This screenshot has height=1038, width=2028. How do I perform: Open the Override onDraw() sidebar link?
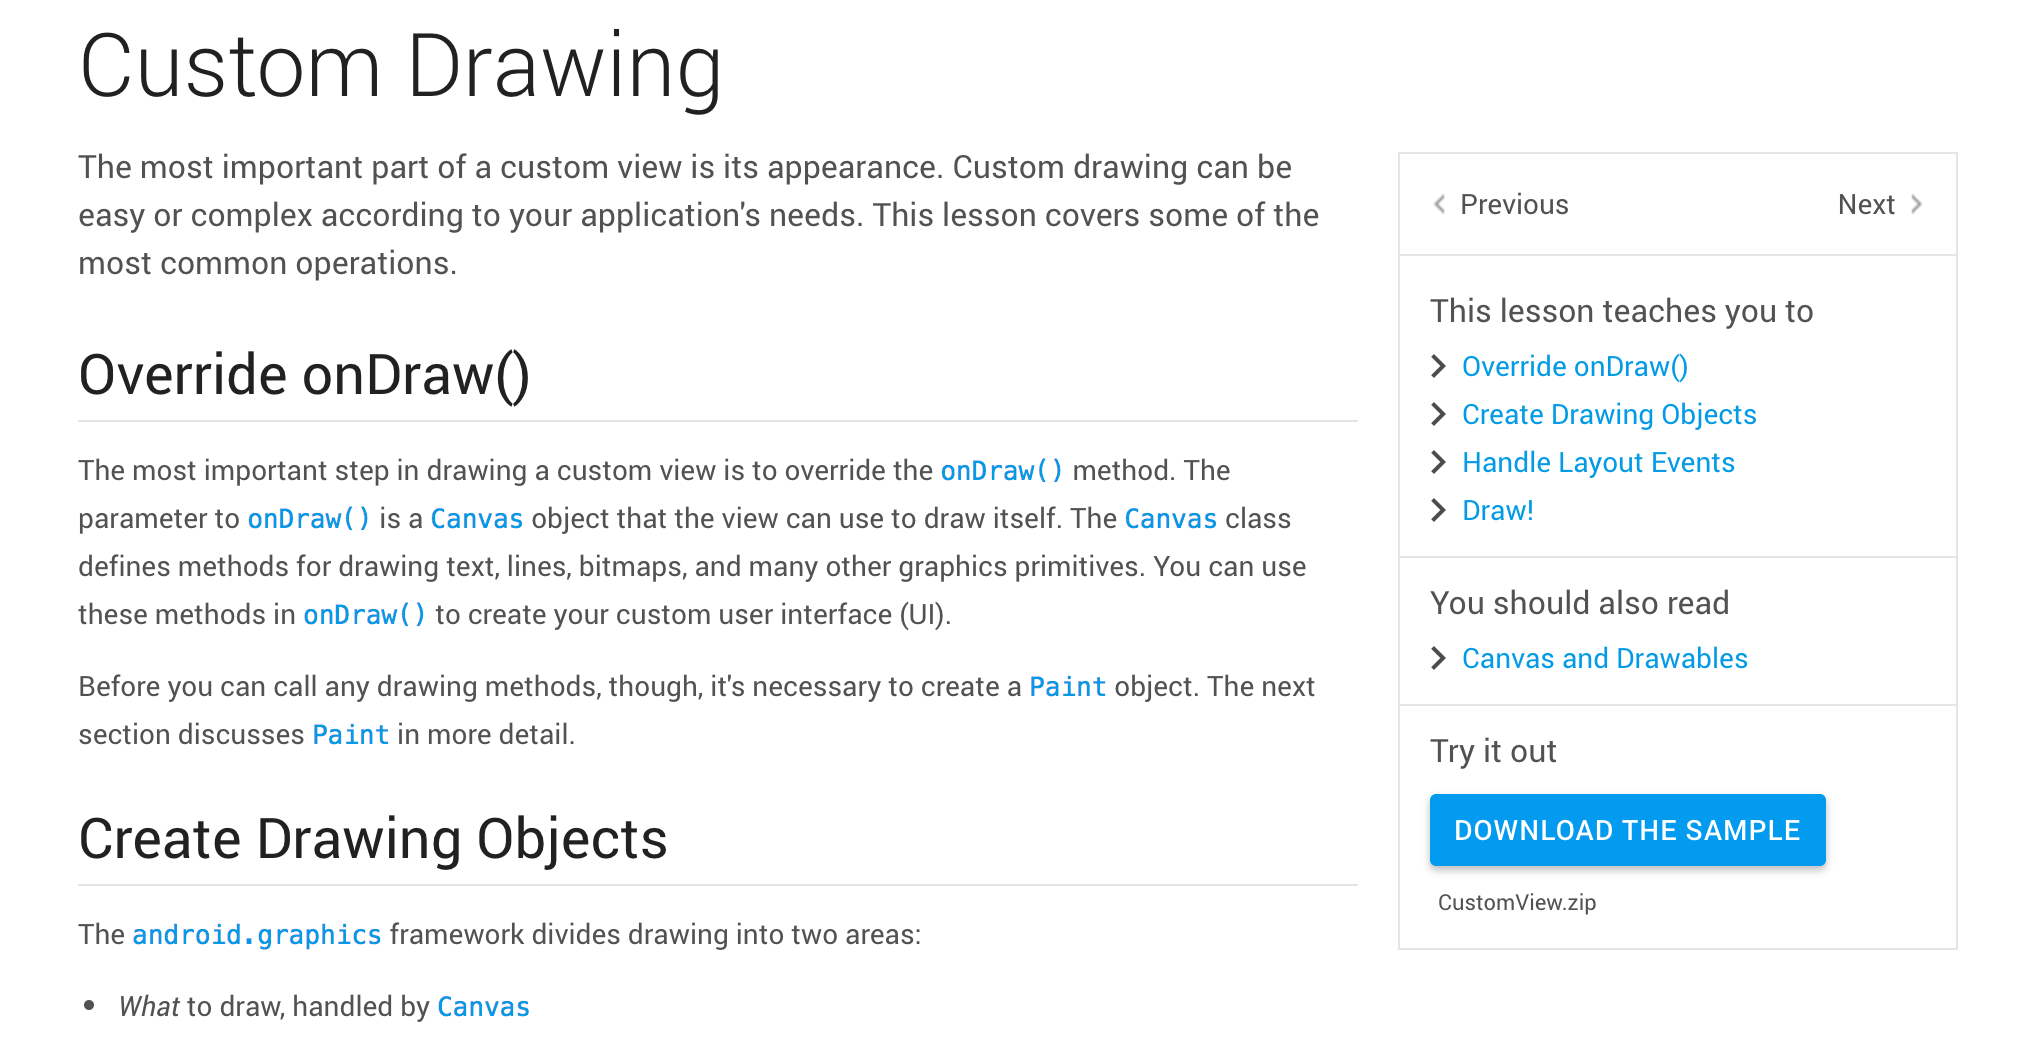(1575, 367)
